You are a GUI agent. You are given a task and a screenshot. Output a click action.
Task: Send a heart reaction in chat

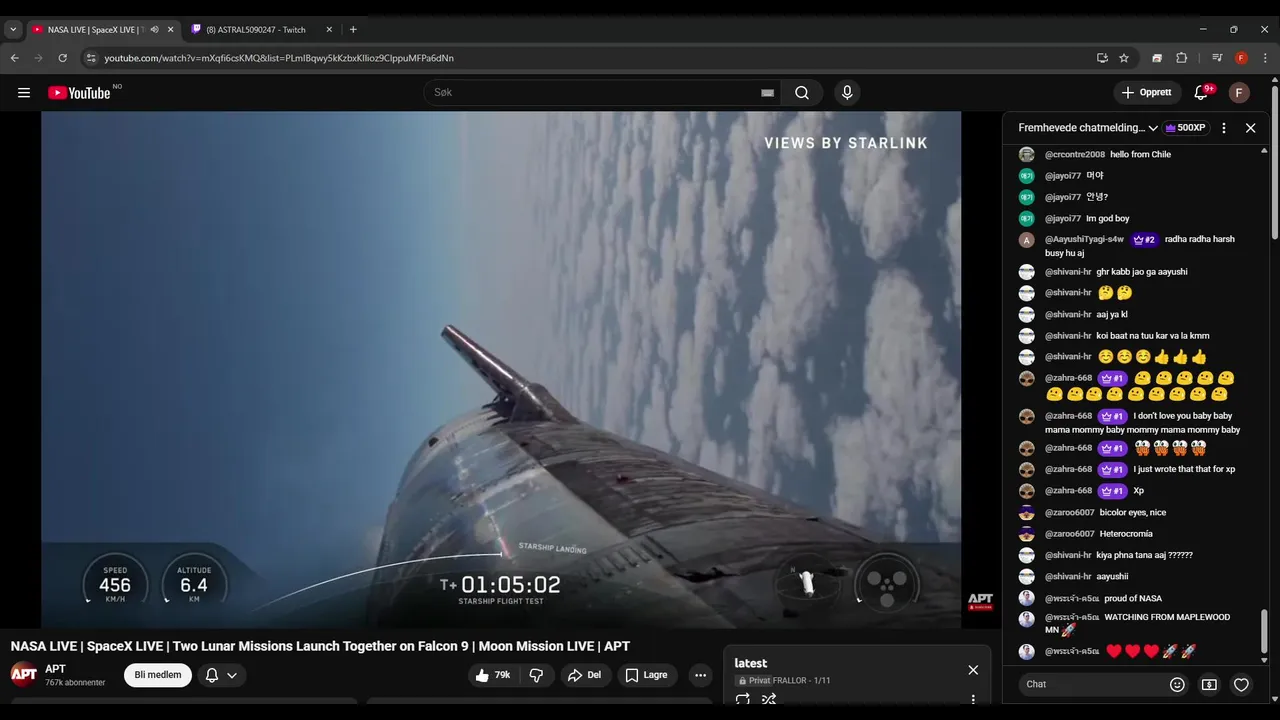tap(1241, 684)
